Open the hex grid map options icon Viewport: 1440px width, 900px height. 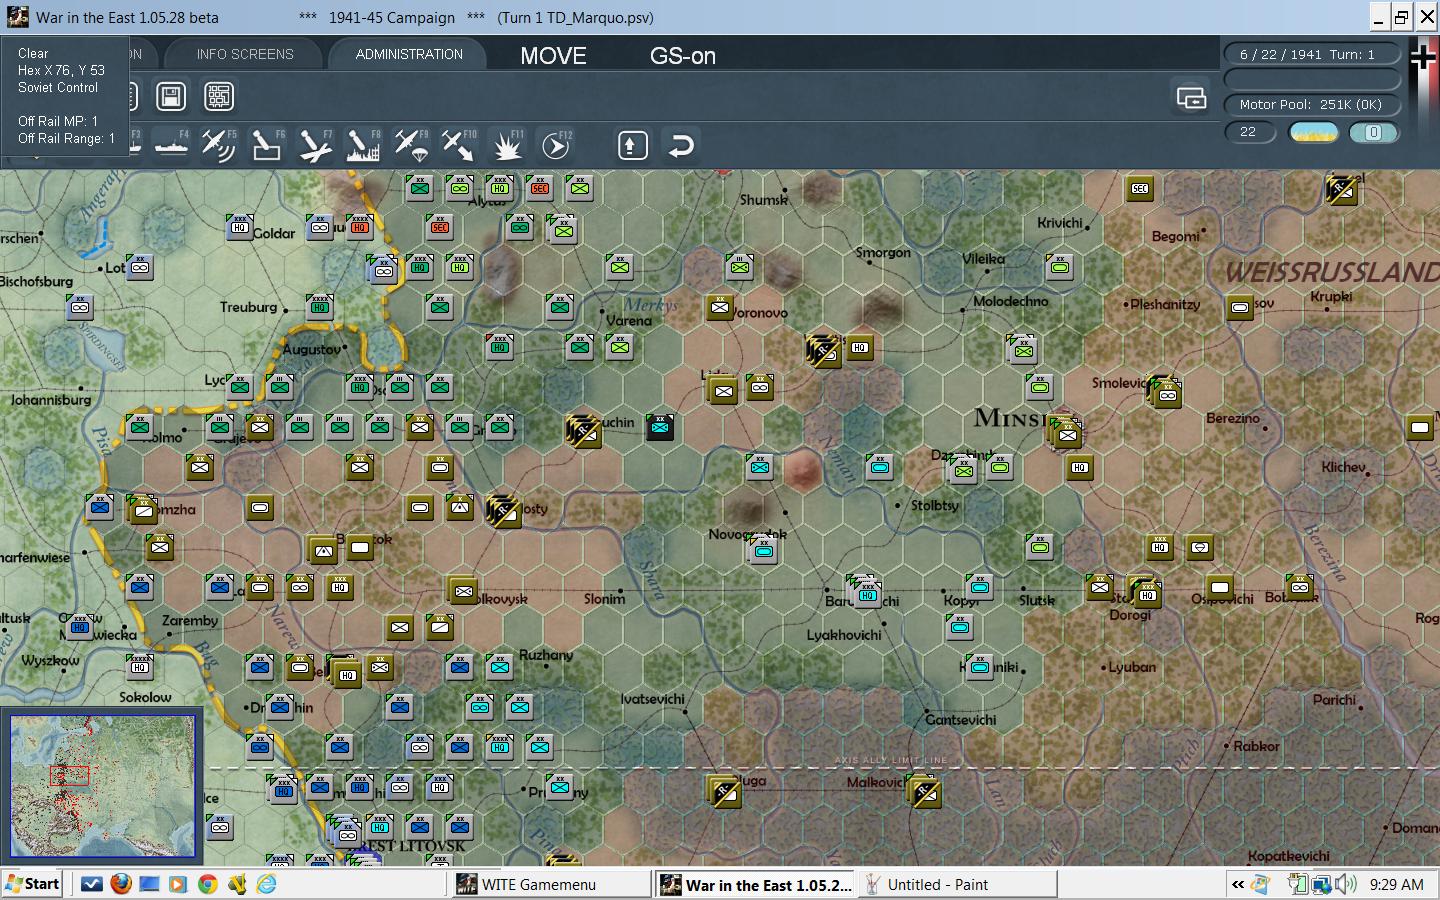click(219, 96)
